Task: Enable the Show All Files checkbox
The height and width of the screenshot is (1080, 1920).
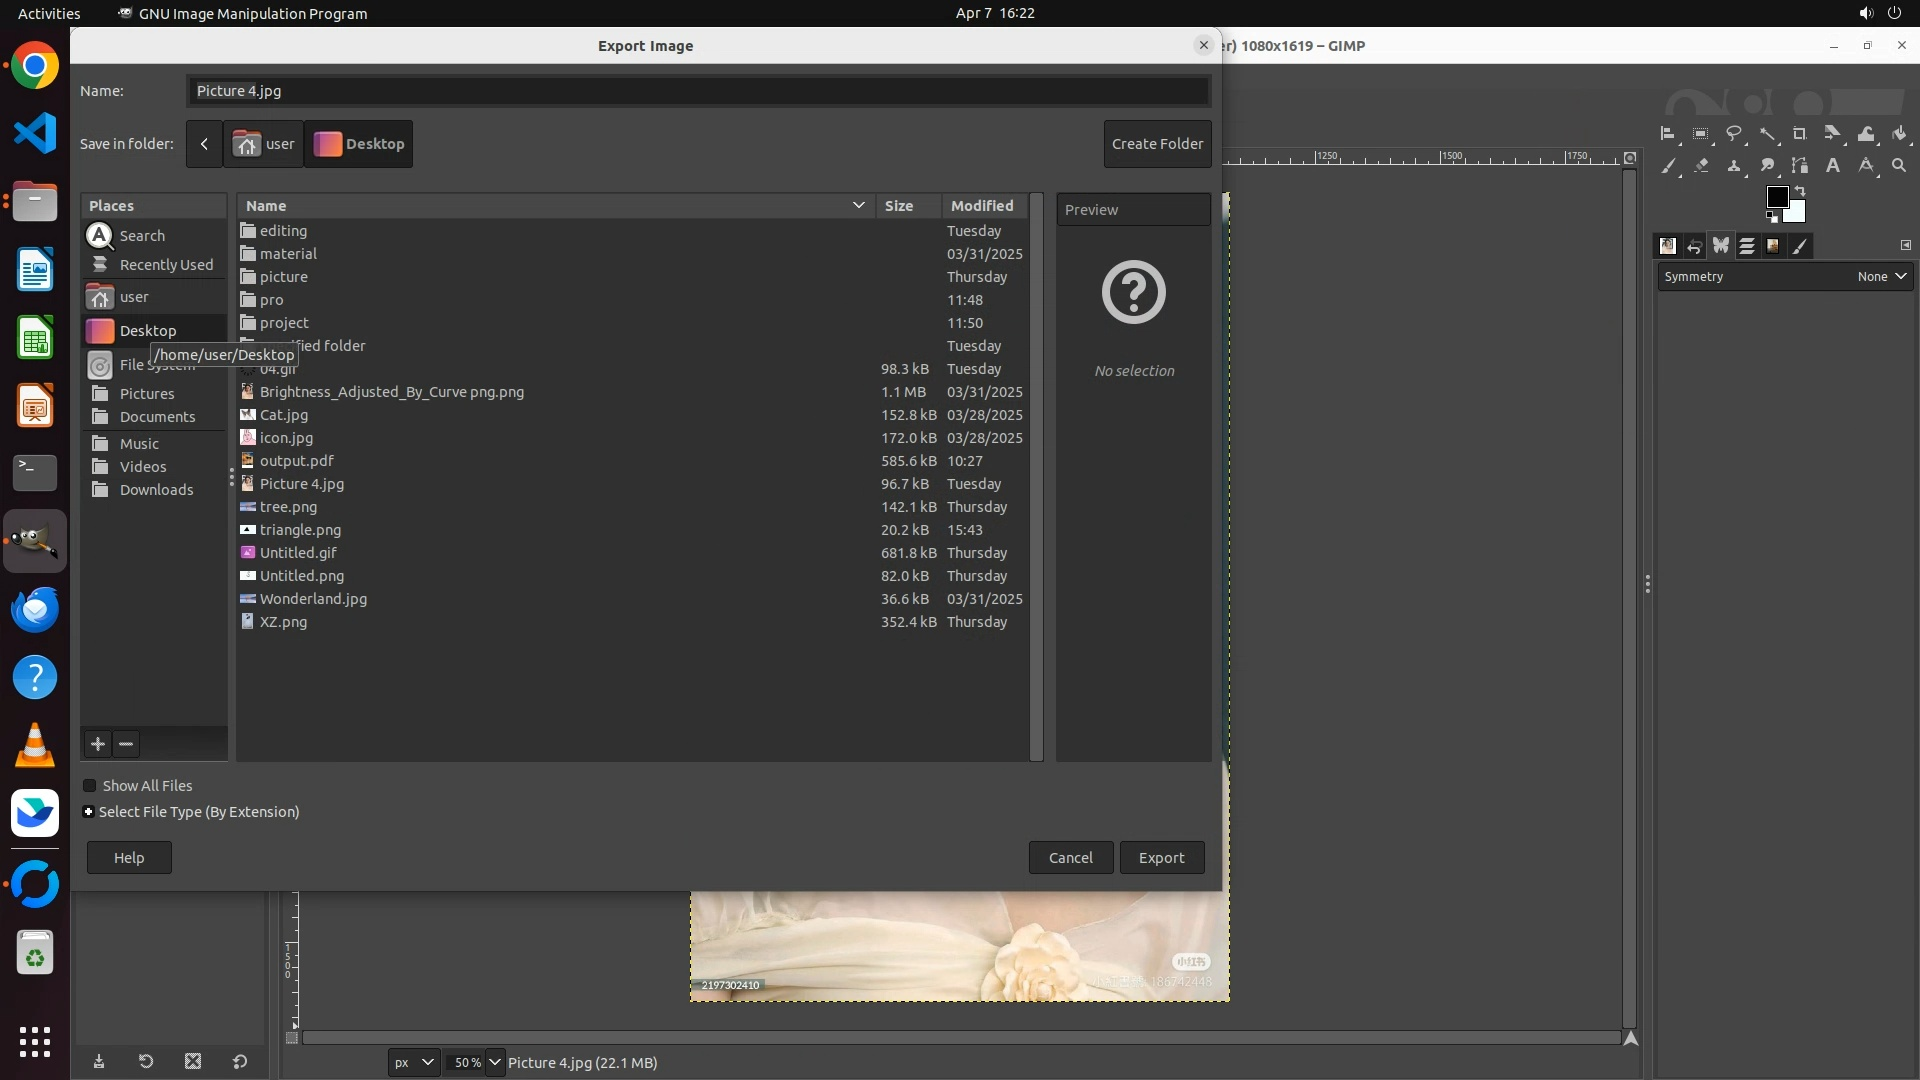Action: click(x=90, y=786)
